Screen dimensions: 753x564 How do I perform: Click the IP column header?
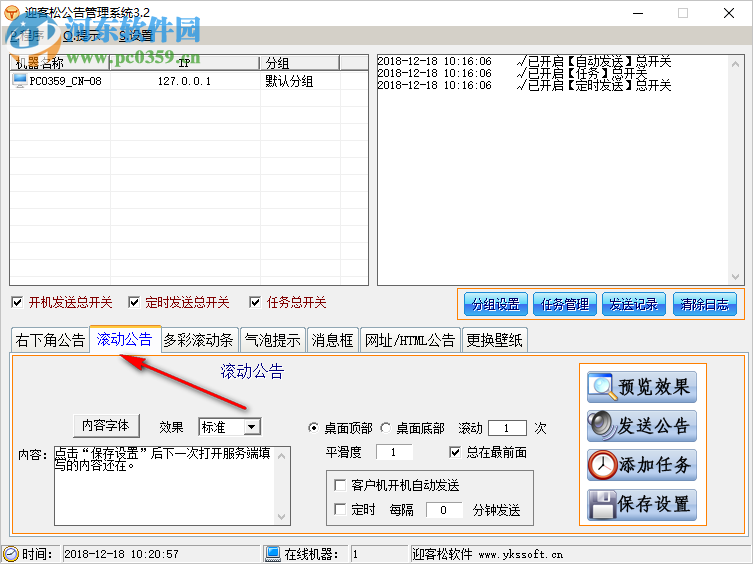[185, 62]
